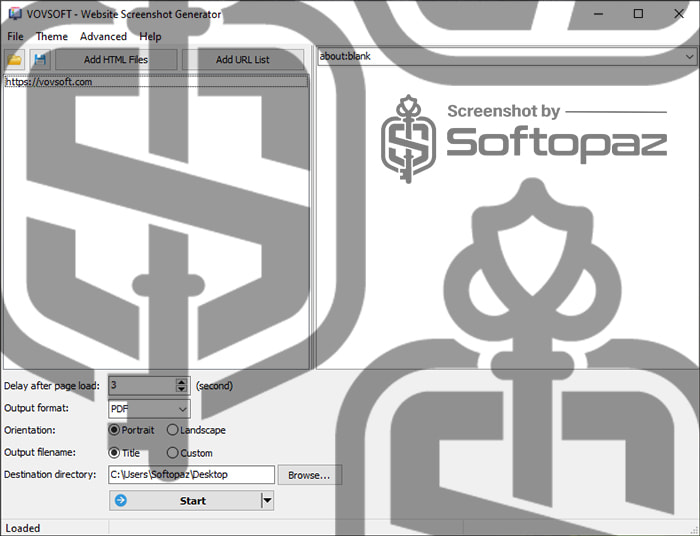Click Browse… for destination directory

(x=309, y=475)
